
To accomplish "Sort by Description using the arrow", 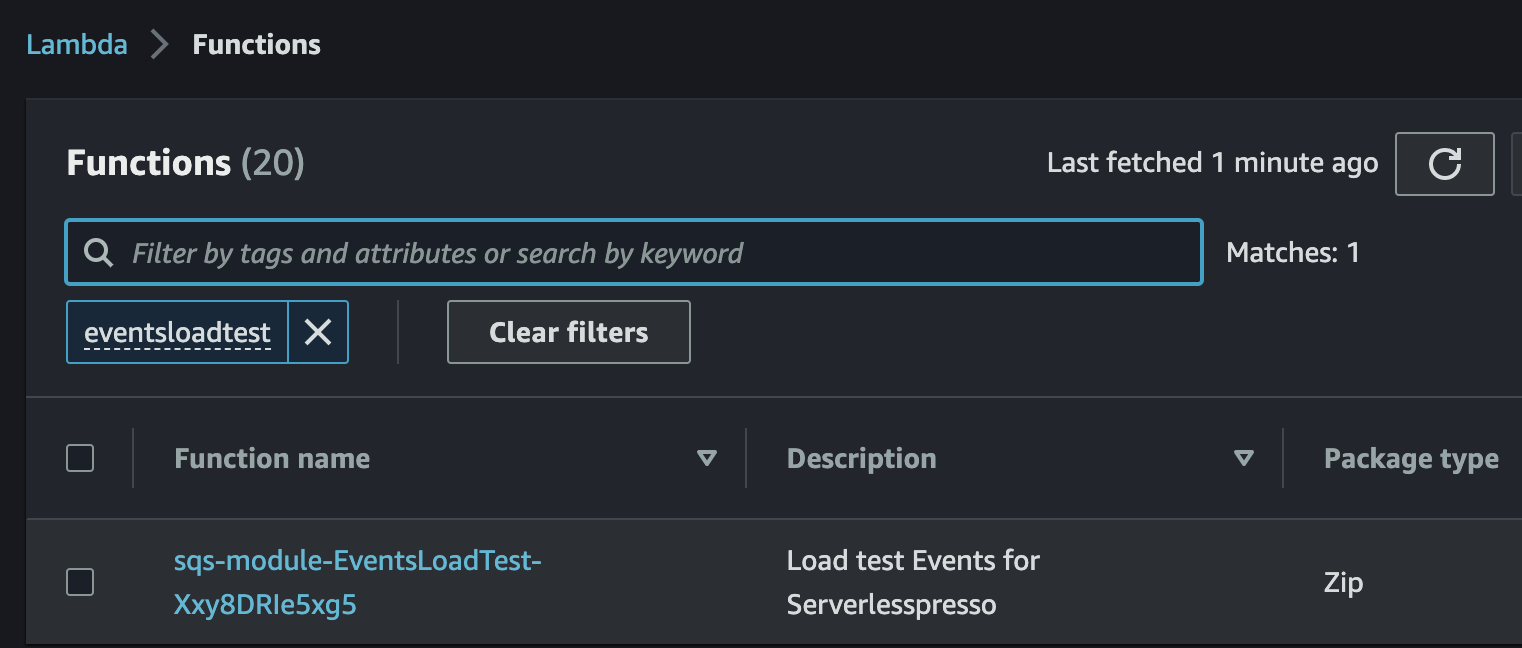I will point(1244,459).
